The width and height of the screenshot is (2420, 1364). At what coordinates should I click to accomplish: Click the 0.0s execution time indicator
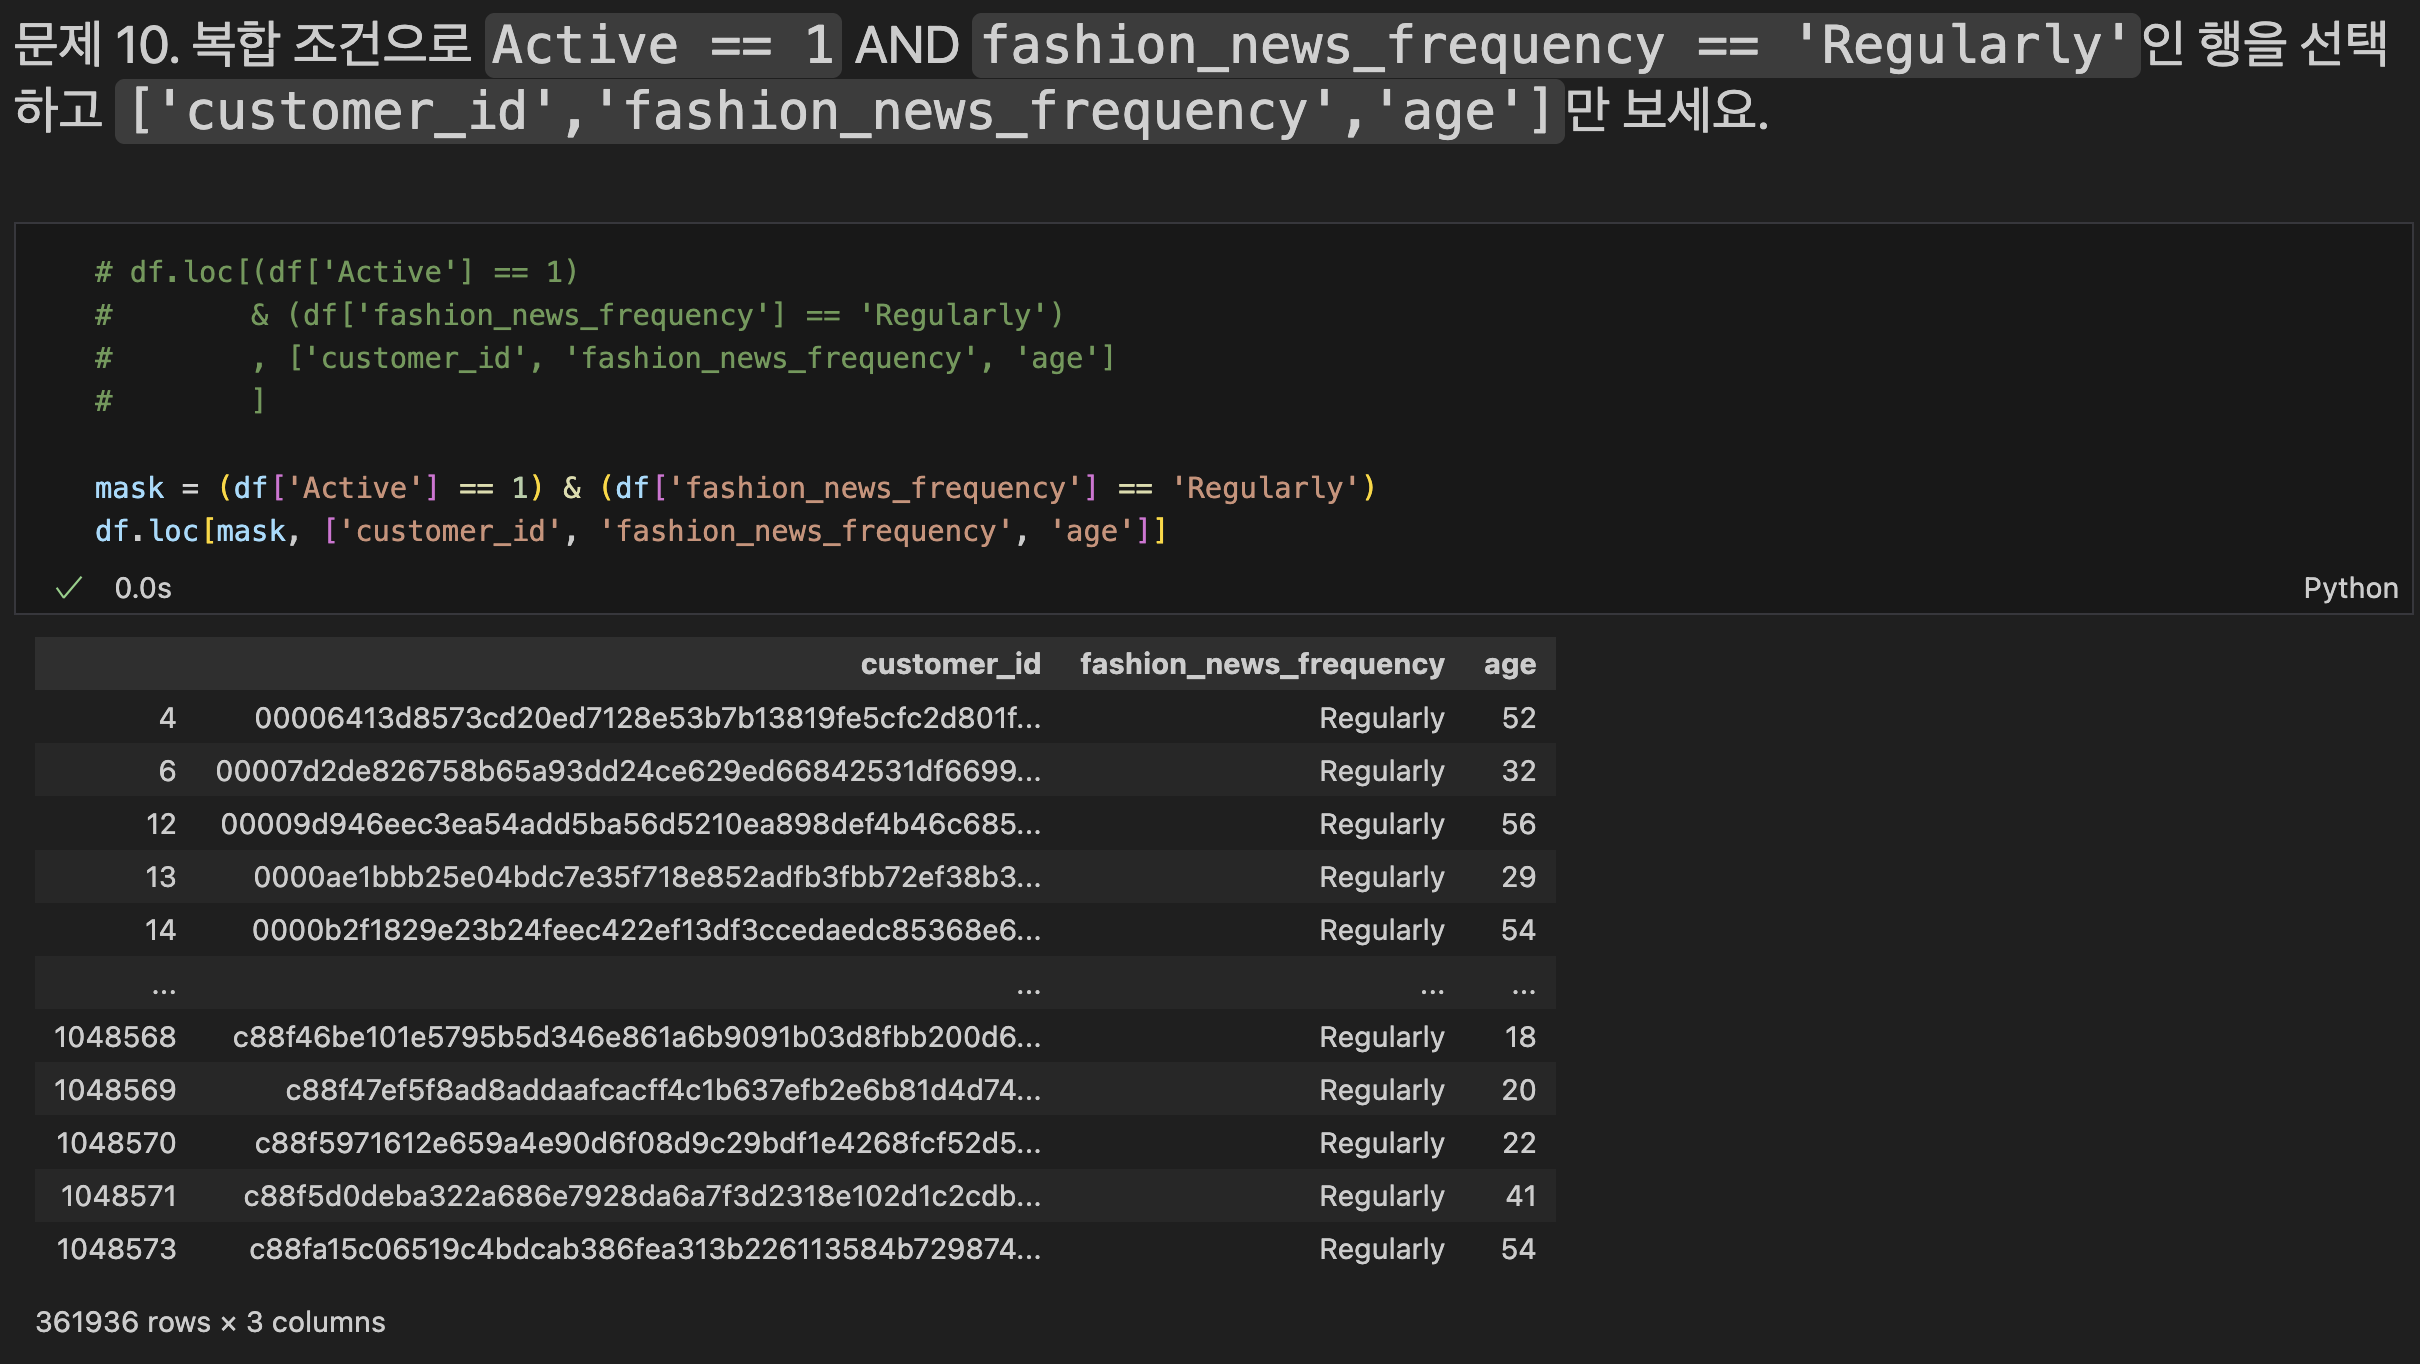143,588
